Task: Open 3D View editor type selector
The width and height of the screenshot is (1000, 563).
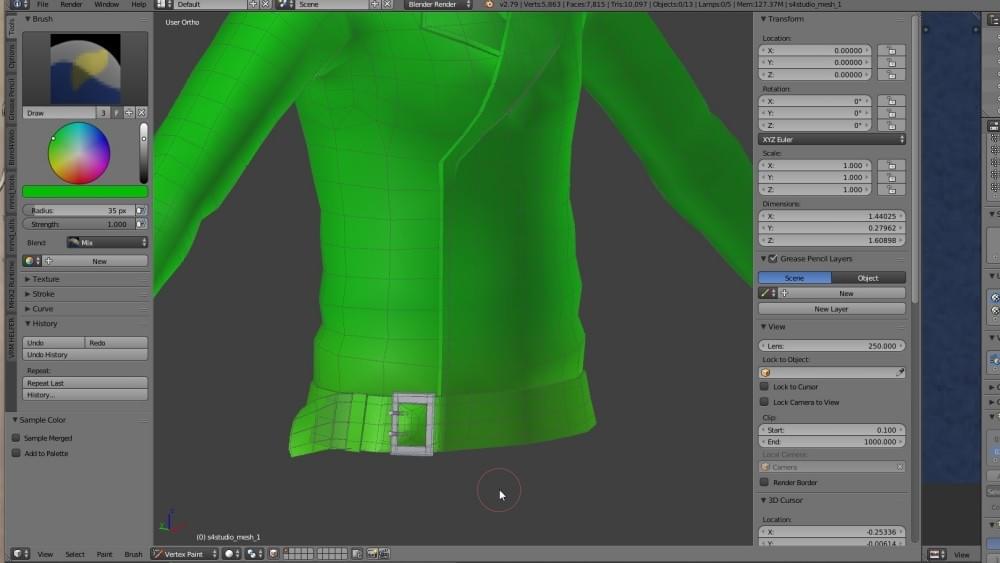Action: tap(20, 554)
